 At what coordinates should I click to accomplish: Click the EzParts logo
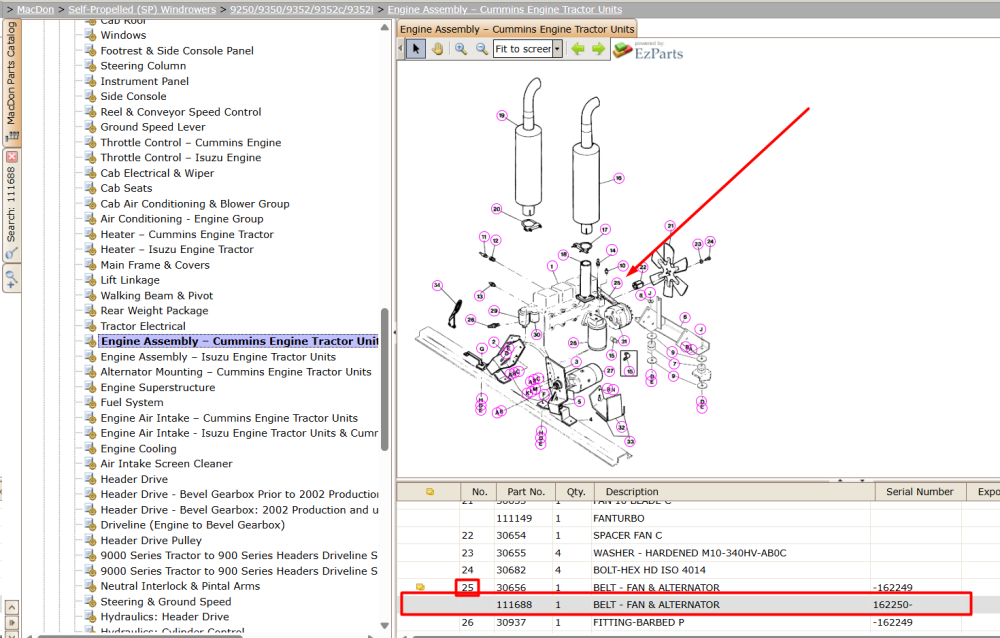pos(648,50)
